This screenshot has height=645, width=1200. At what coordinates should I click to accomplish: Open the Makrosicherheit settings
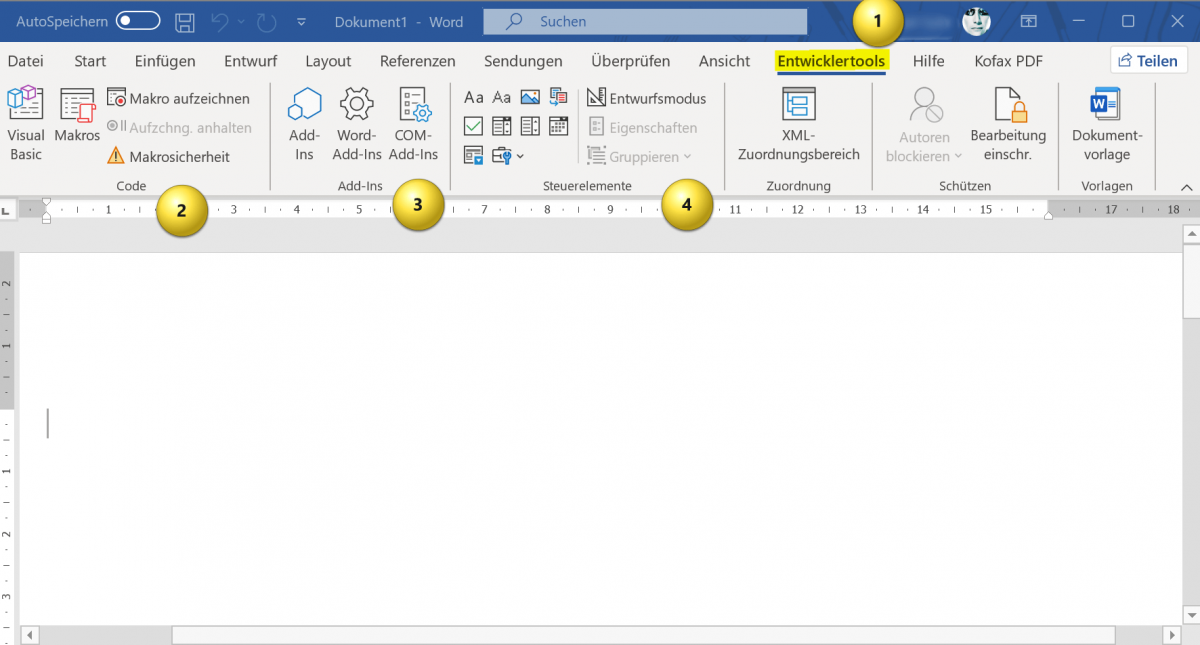180,157
